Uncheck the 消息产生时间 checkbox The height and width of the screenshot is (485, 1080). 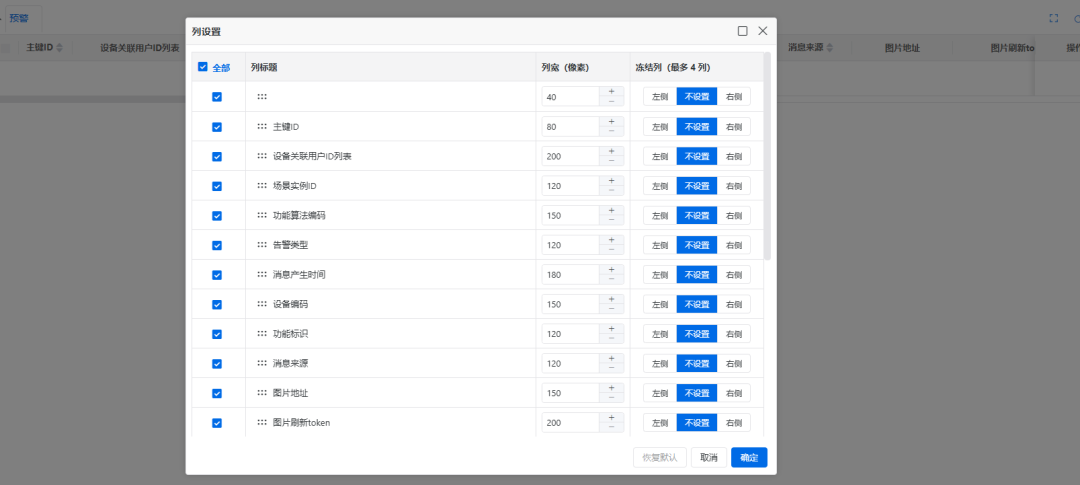point(217,275)
